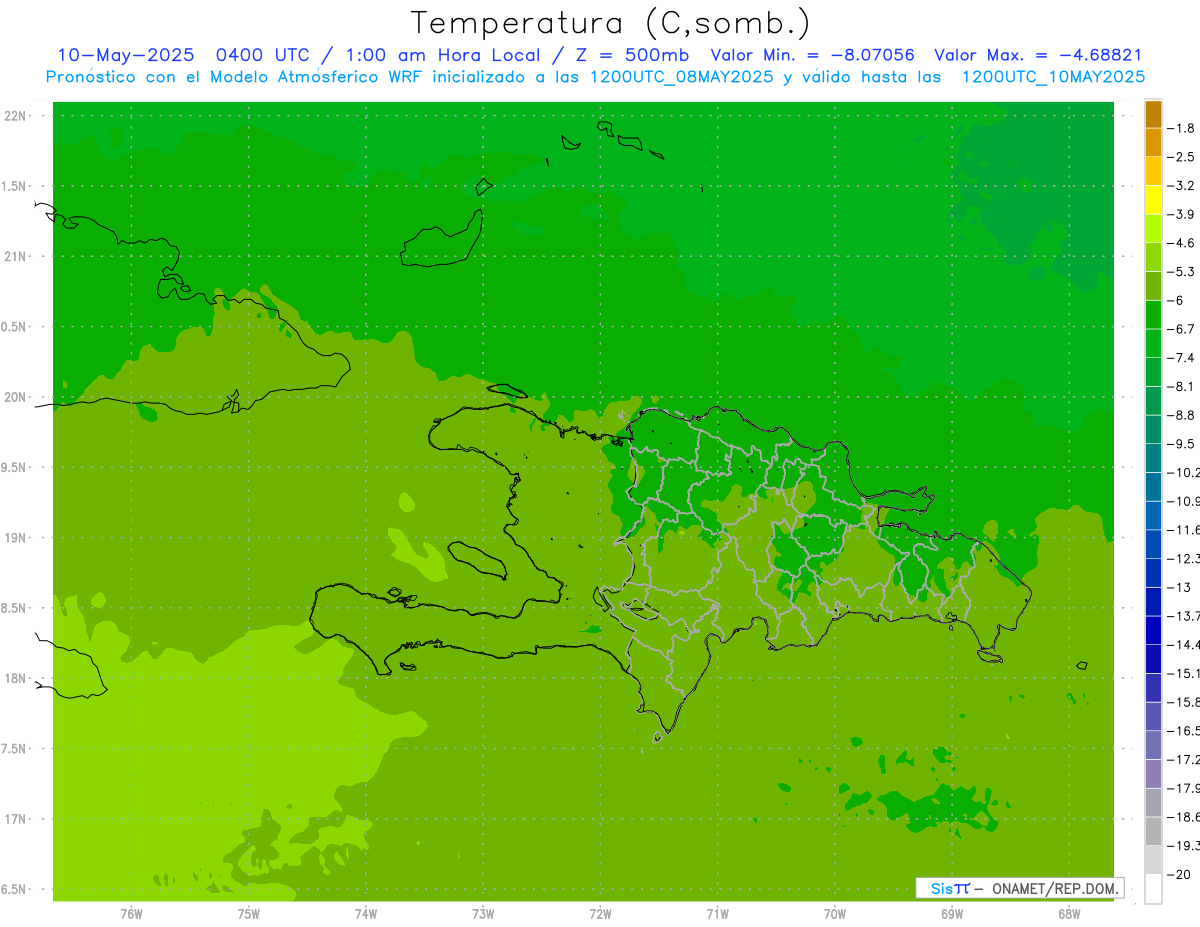Click the '18N' latitude label

point(16,679)
